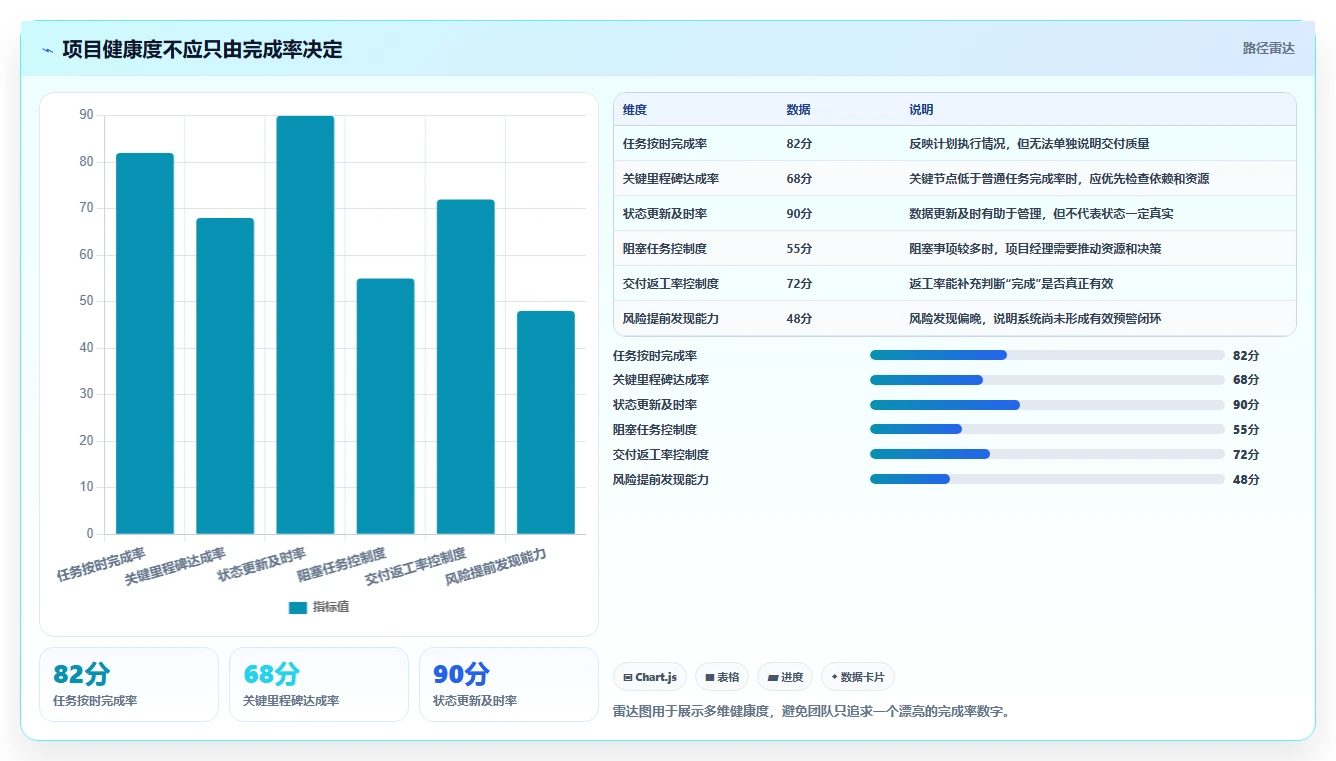Click the description 阻塞事项较多时，项目经理需要推动资源和决策
This screenshot has height=761, width=1336.
pos(1035,249)
